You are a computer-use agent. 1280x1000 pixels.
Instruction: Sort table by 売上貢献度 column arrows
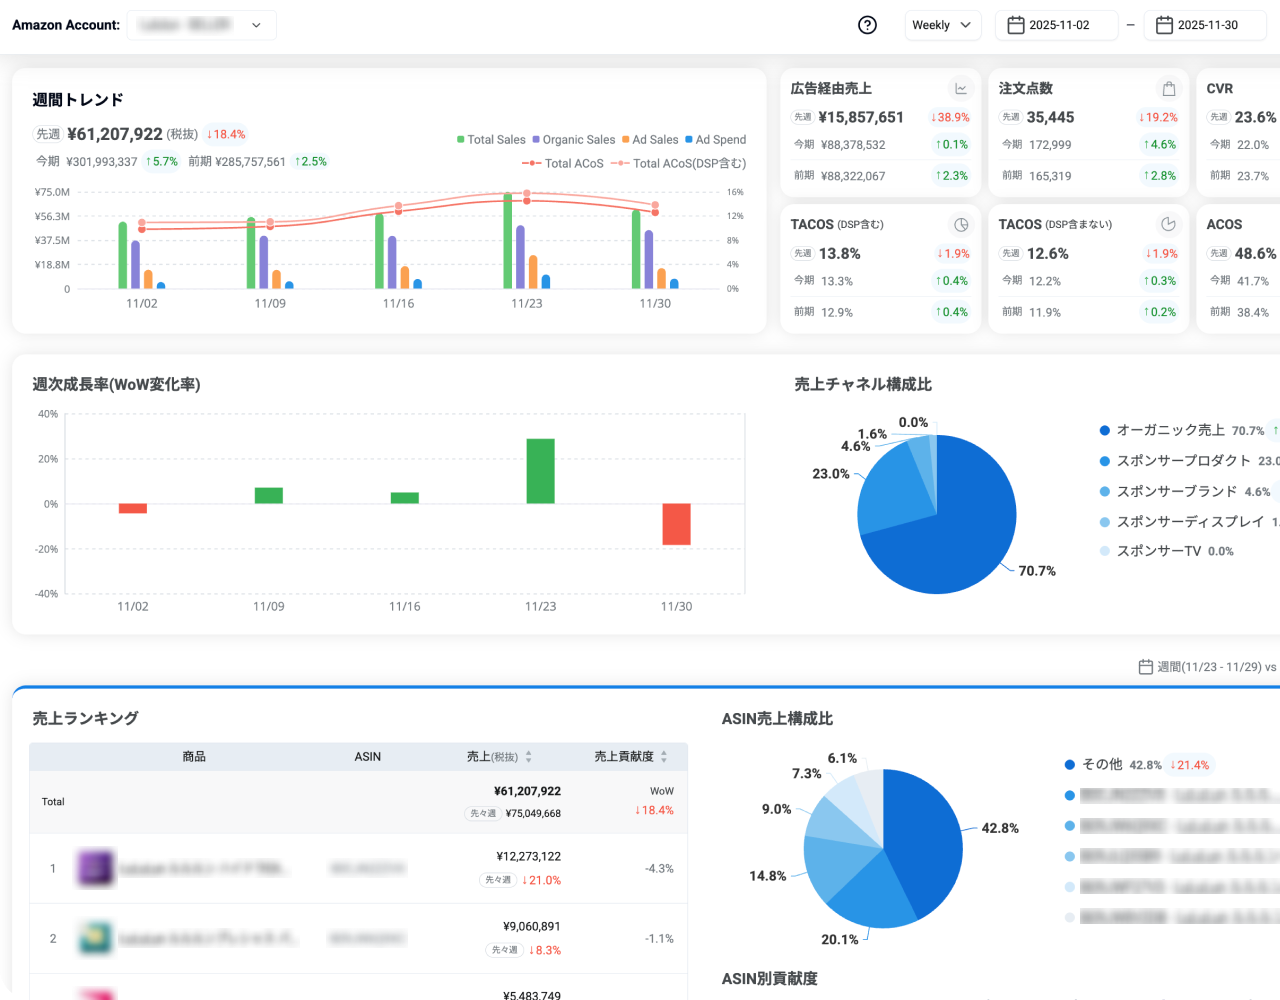tap(664, 757)
